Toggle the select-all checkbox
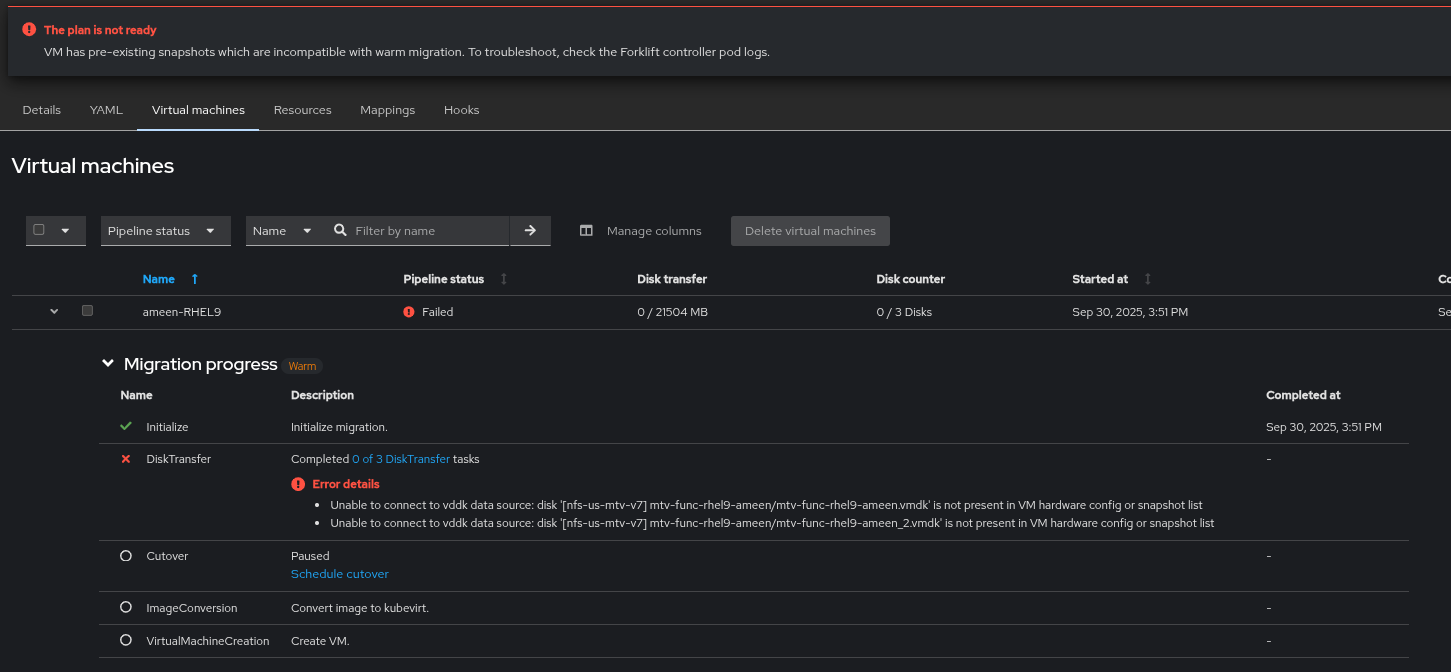The width and height of the screenshot is (1451, 672). (39, 230)
